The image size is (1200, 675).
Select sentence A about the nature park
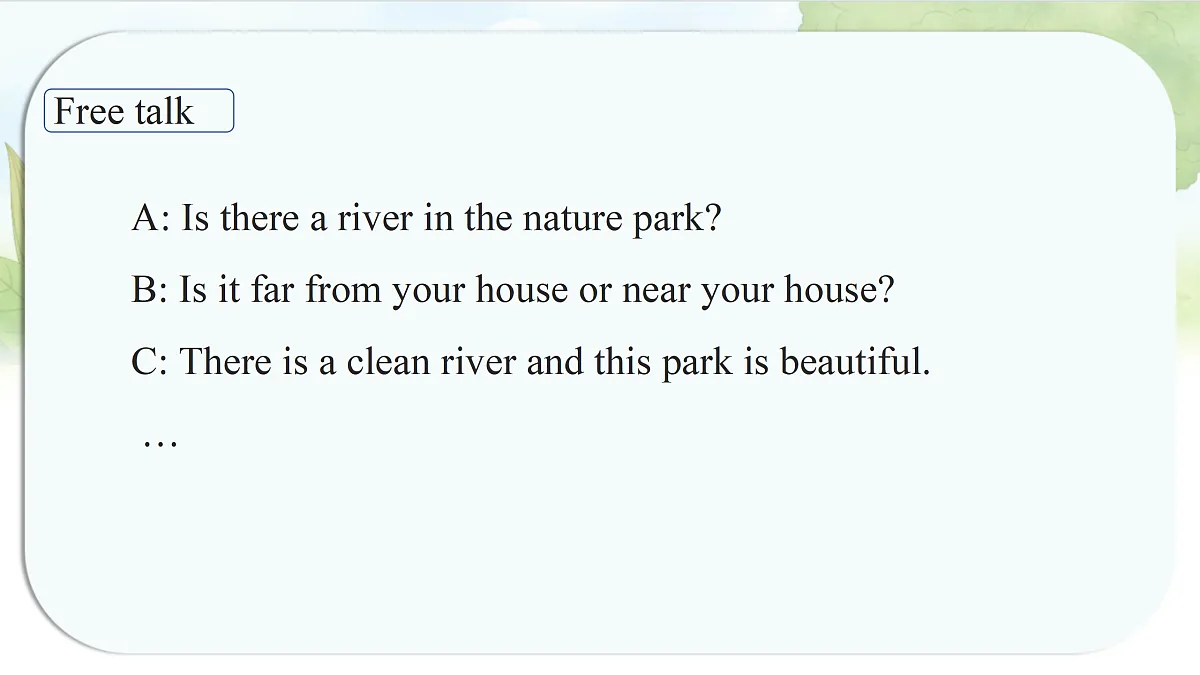click(426, 218)
